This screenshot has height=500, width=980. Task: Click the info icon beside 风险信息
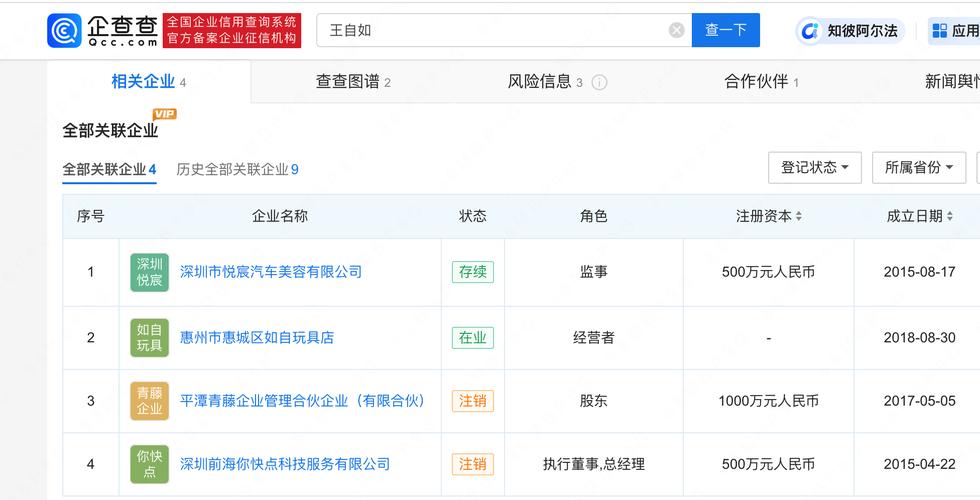599,82
